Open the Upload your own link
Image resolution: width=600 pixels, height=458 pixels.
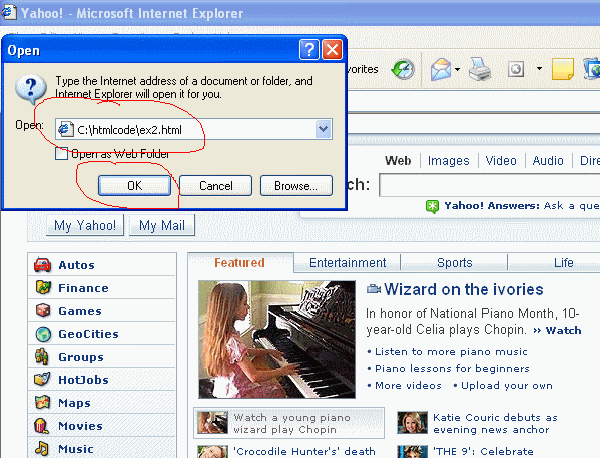[x=507, y=385]
